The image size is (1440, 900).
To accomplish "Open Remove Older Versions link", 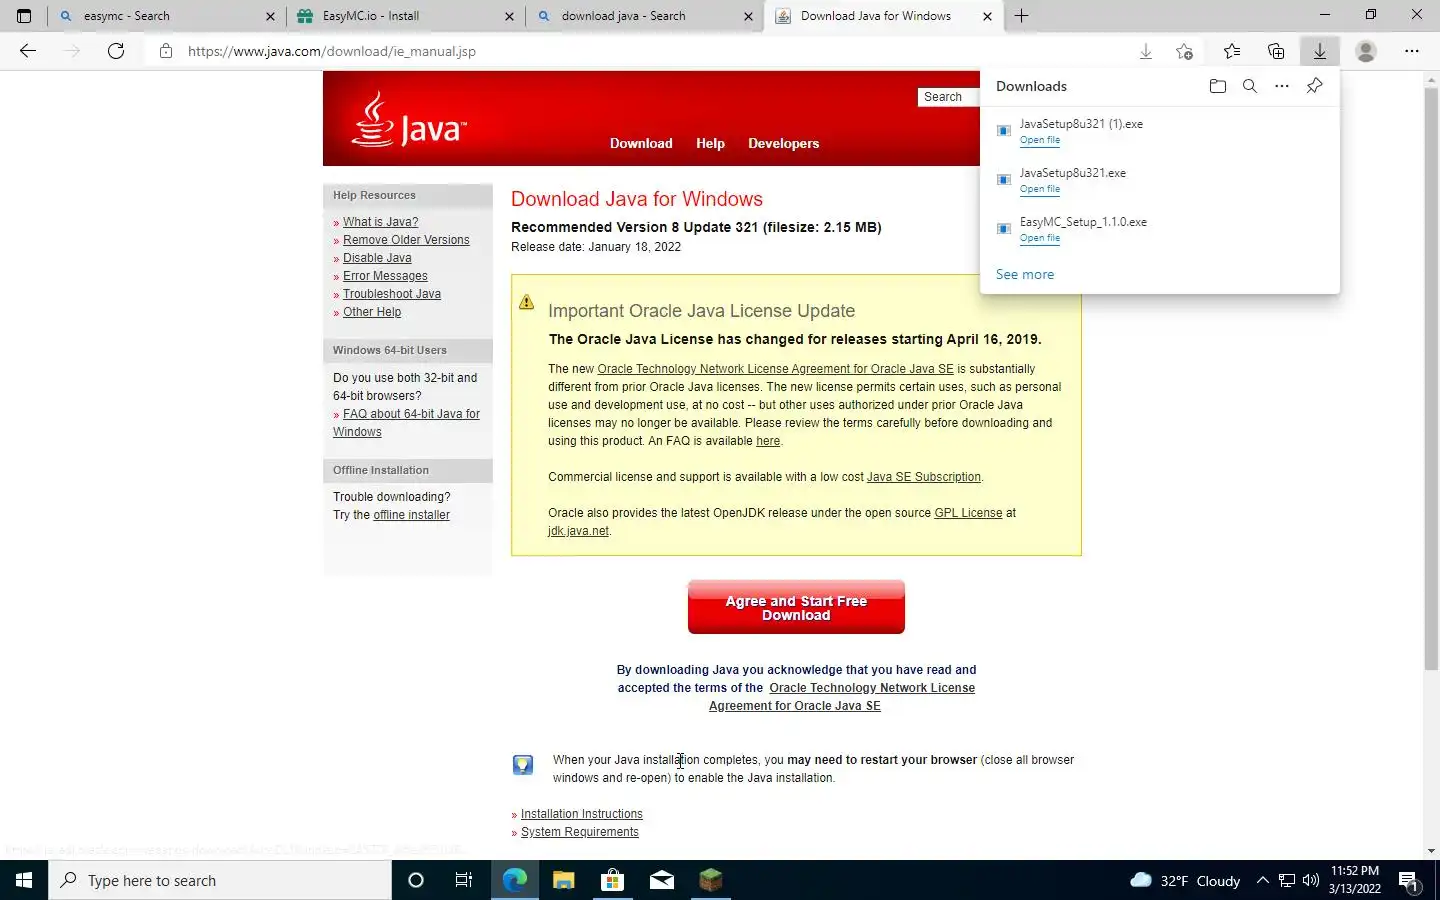I will pyautogui.click(x=406, y=240).
